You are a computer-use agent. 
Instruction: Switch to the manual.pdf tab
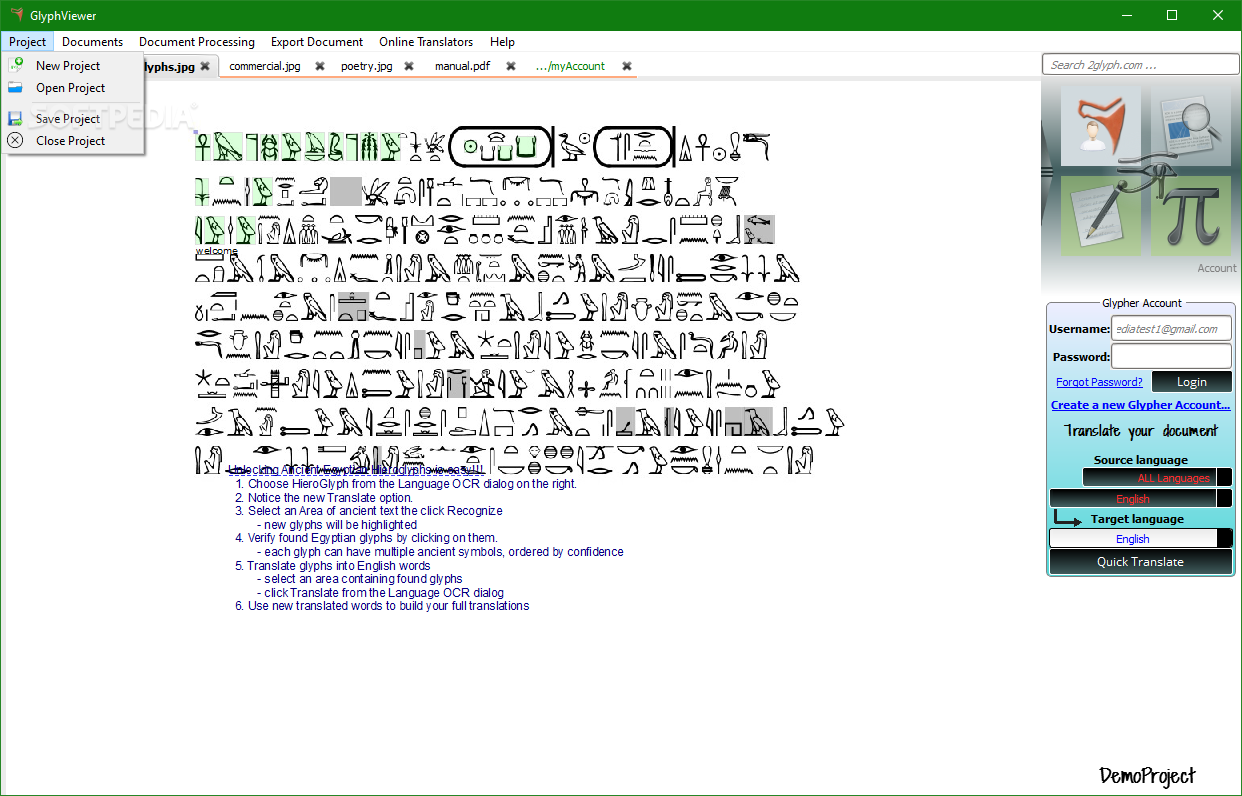[x=462, y=66]
